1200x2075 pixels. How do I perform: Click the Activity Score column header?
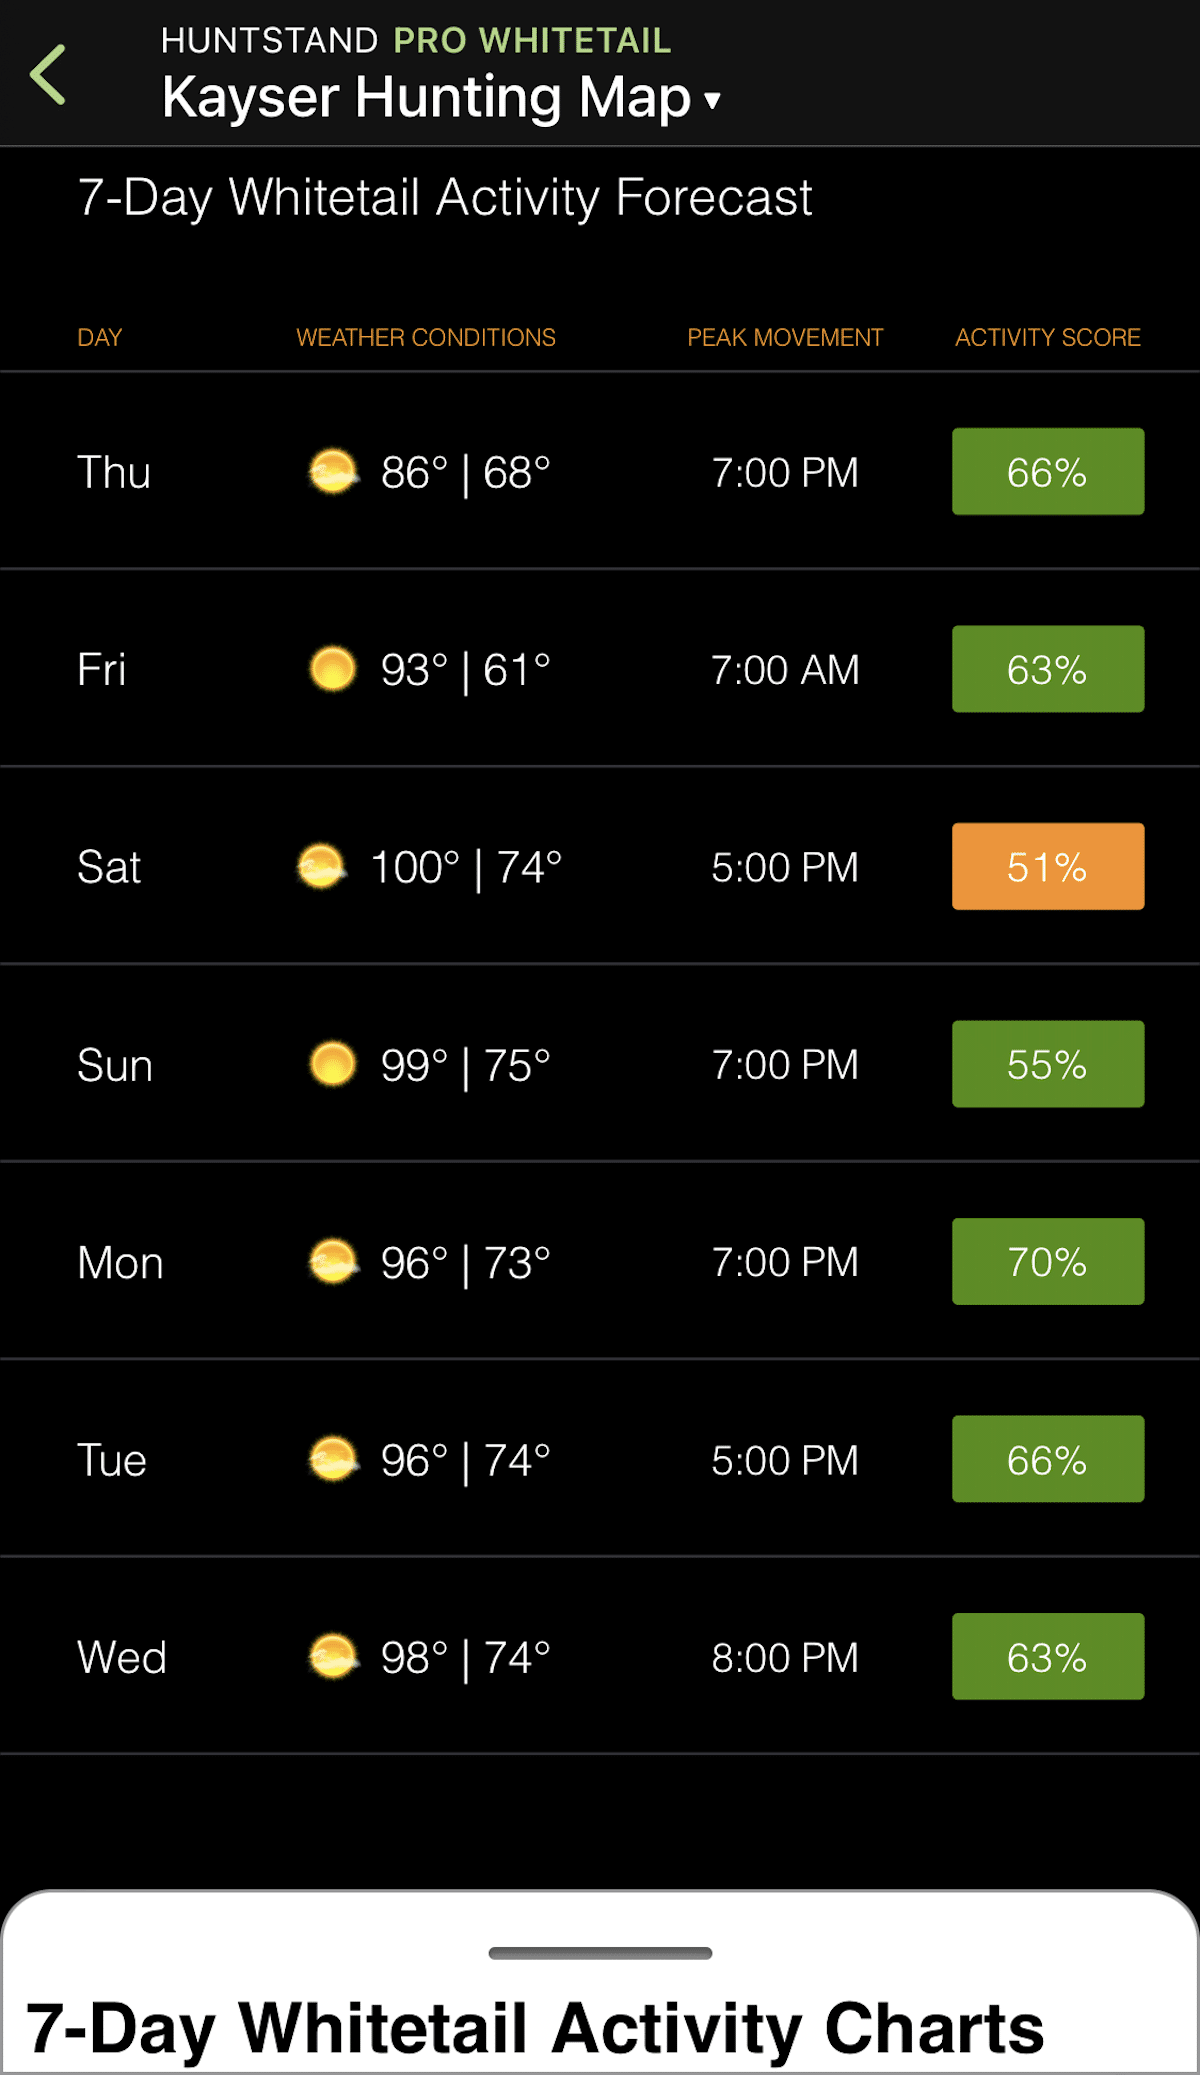pos(1047,337)
